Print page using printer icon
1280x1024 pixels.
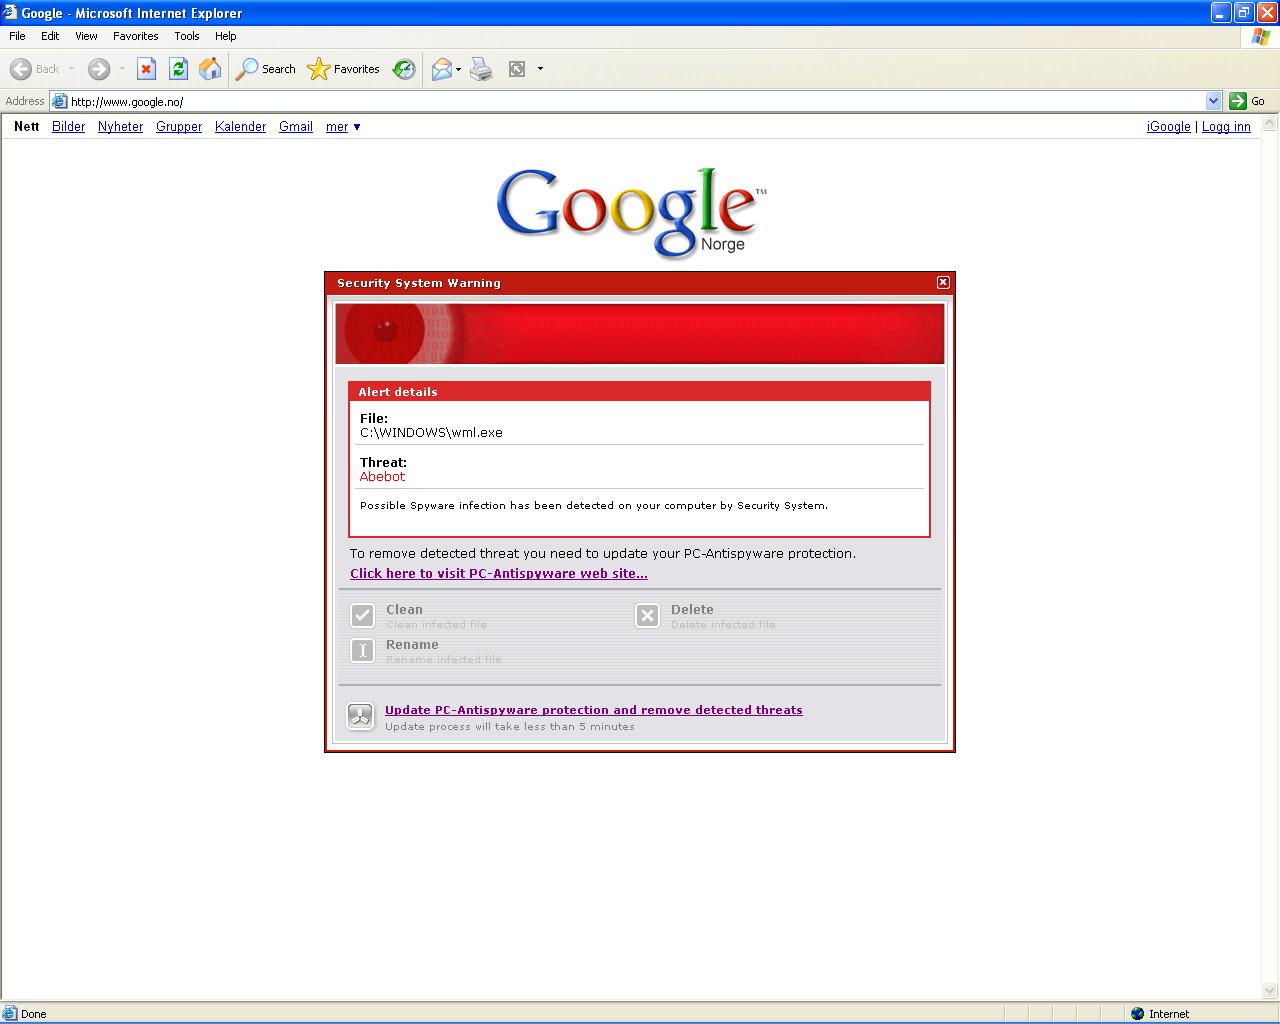pyautogui.click(x=481, y=69)
